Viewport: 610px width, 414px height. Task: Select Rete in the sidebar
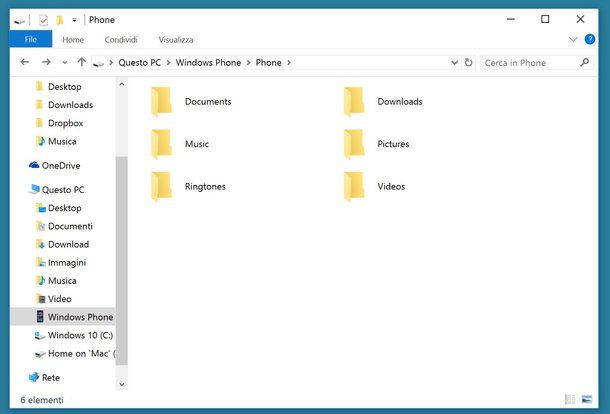click(51, 378)
